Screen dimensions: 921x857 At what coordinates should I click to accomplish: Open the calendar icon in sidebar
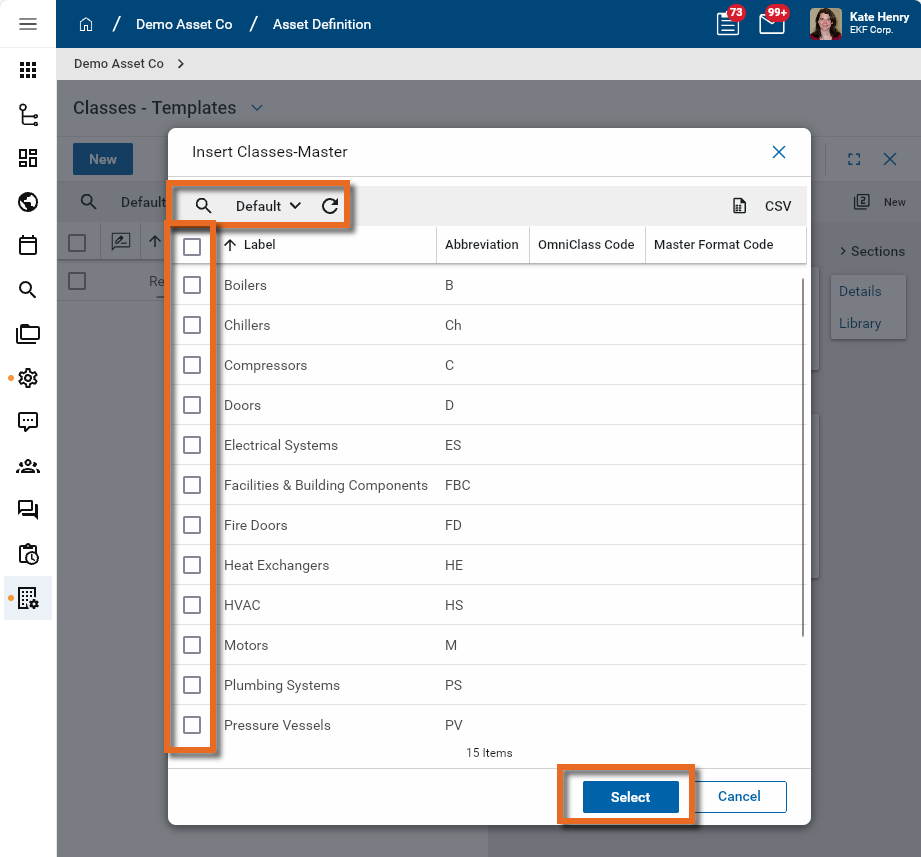coord(28,245)
